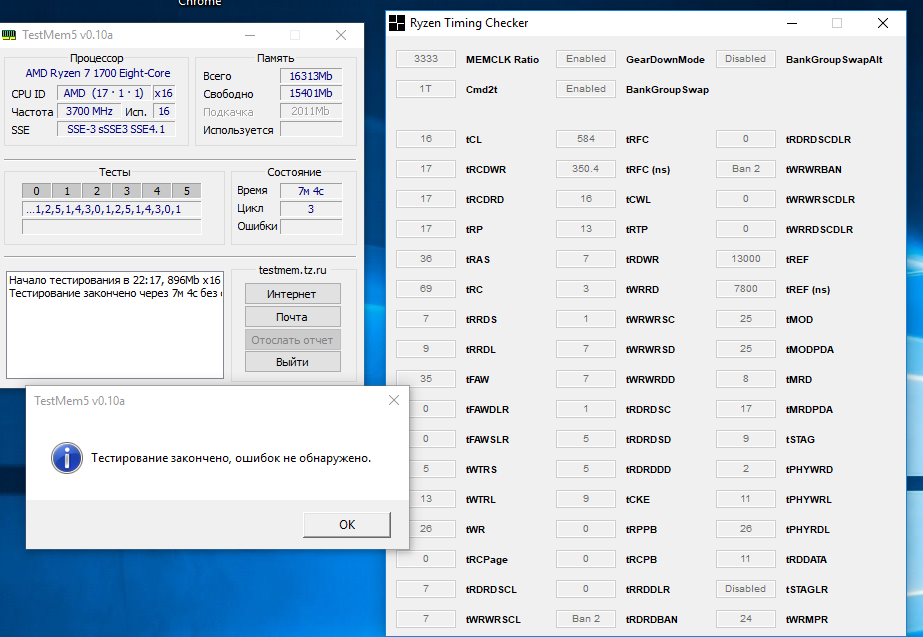Click the tRFC (ns) value 350.4
923x637 pixels.
coord(586,169)
